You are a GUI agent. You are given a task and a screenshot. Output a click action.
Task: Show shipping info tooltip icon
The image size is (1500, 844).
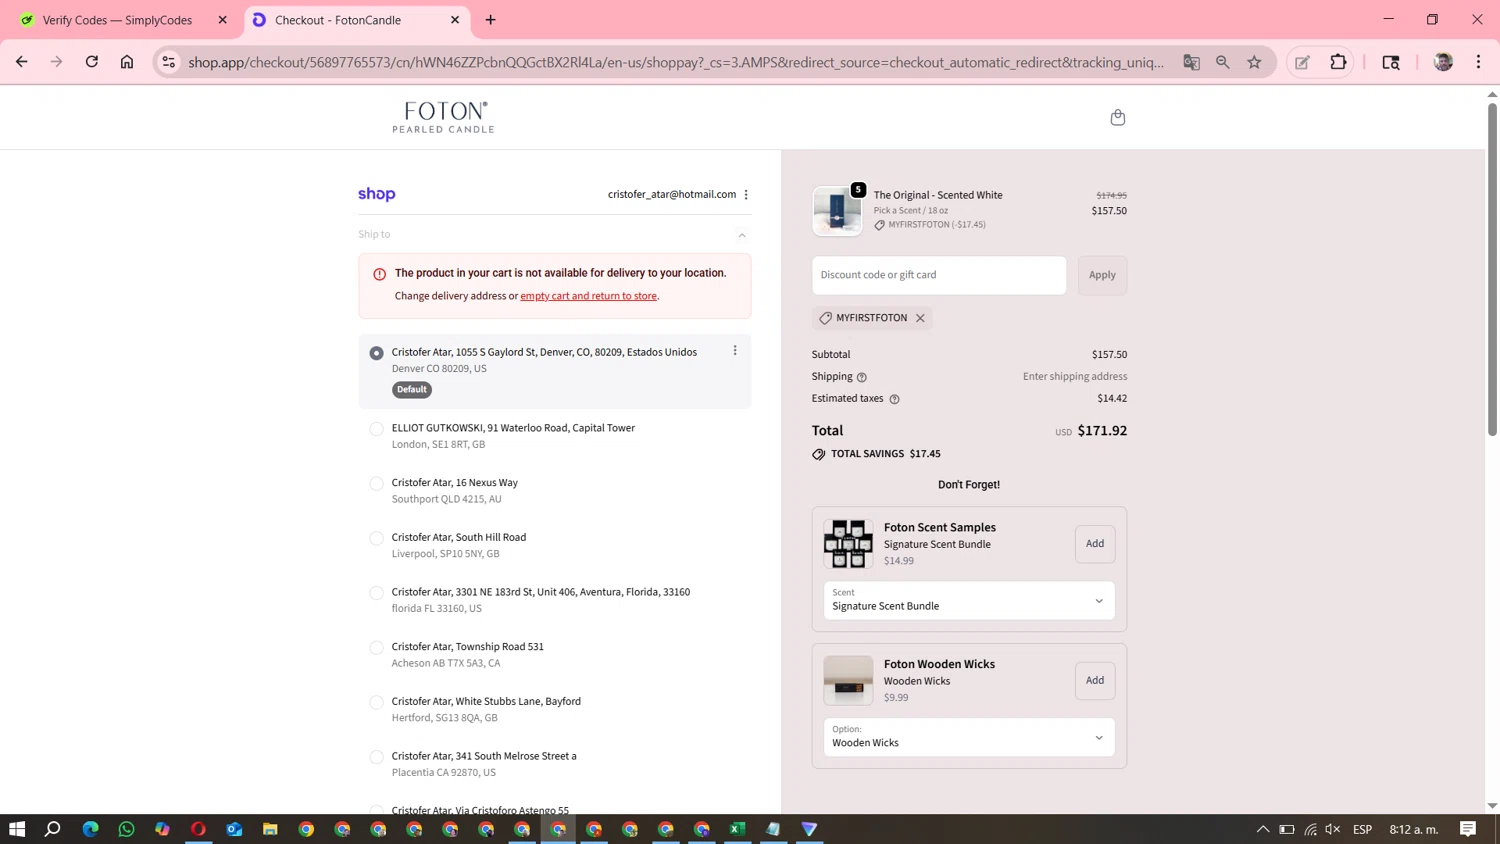pos(861,377)
